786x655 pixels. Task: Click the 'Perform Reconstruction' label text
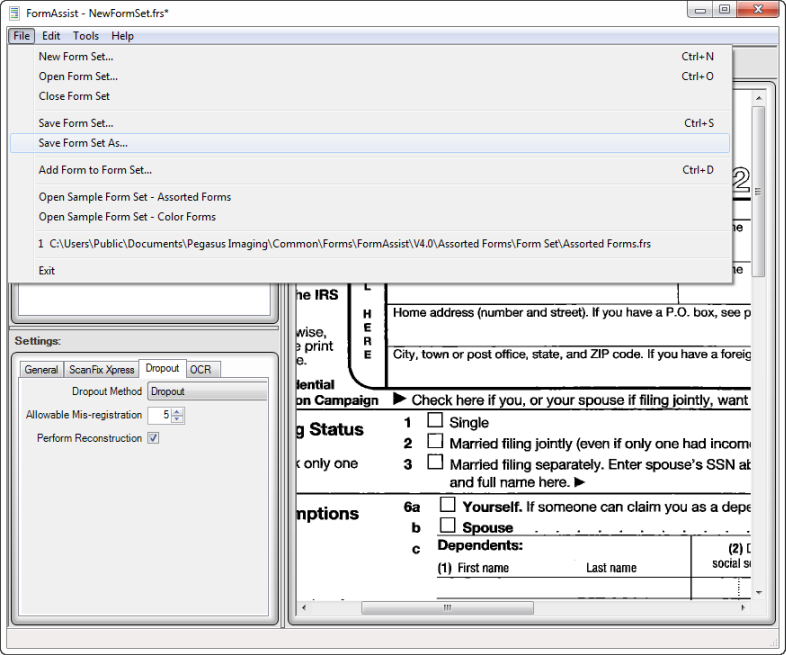tap(89, 438)
